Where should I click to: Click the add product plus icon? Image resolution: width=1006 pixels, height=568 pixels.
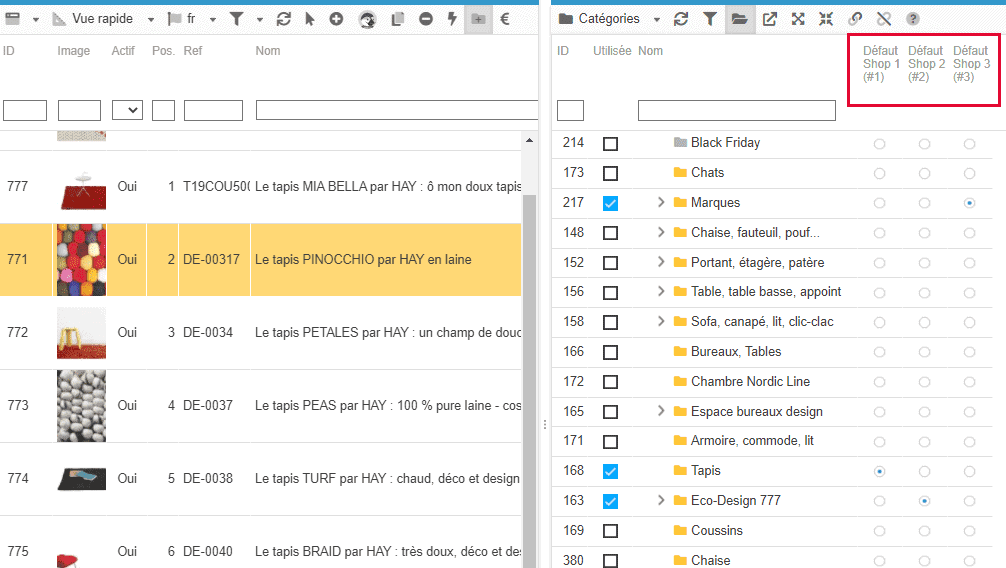(336, 19)
